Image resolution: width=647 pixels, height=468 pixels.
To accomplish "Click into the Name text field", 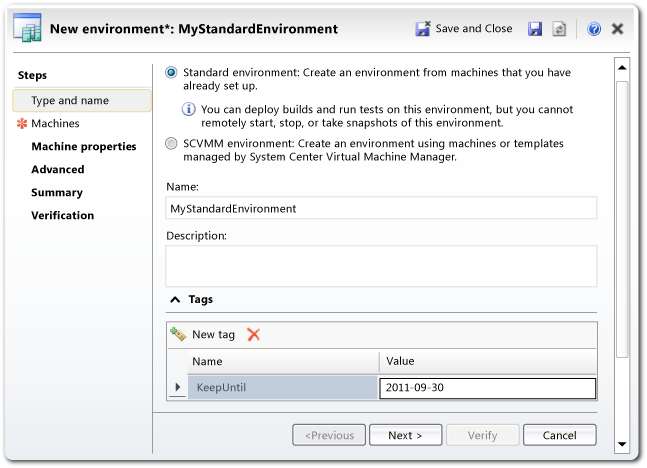I will [380, 208].
